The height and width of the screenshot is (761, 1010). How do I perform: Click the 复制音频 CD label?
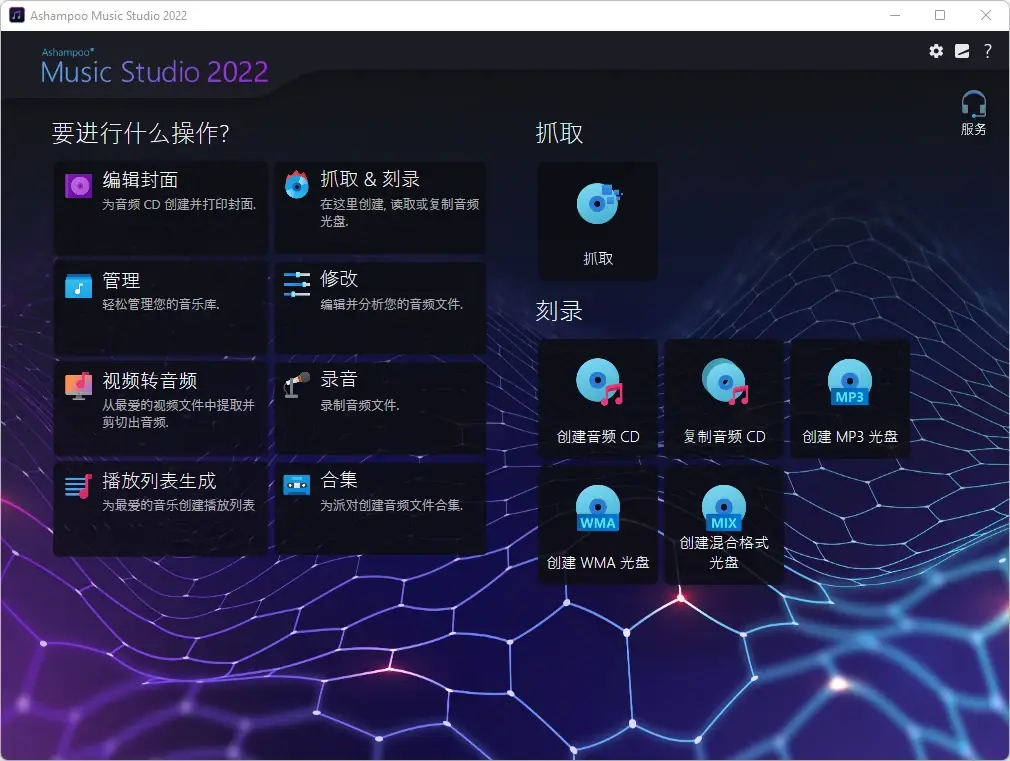pos(725,436)
